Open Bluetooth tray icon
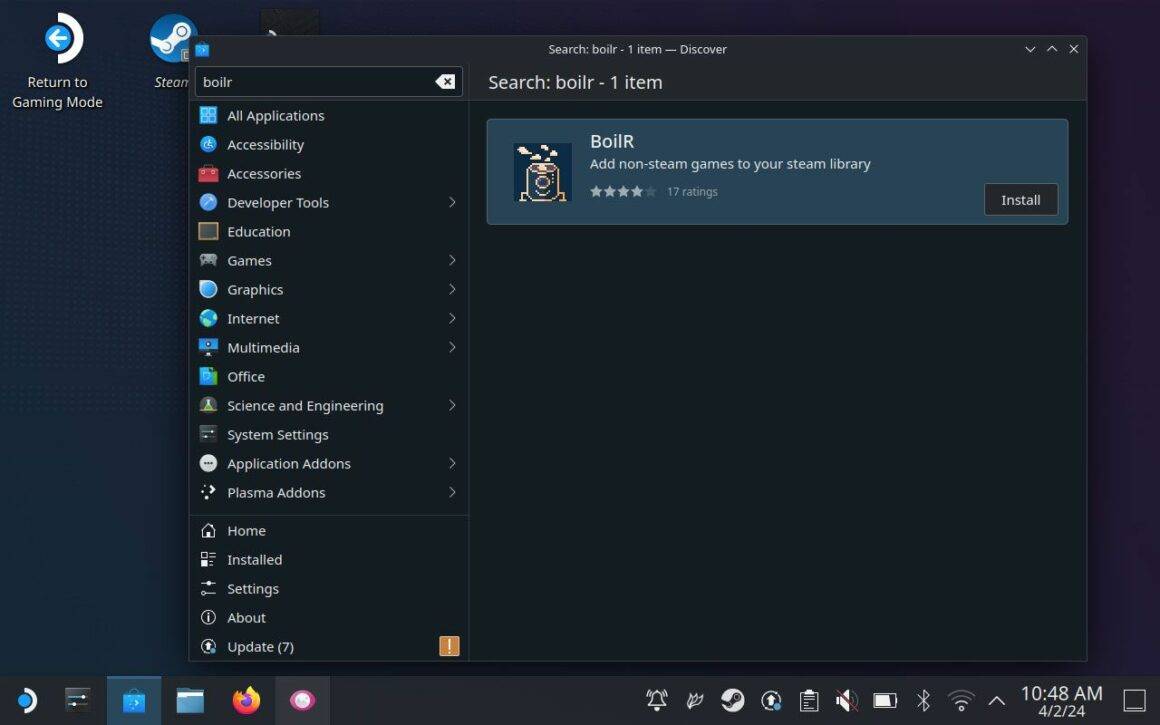 (923, 700)
